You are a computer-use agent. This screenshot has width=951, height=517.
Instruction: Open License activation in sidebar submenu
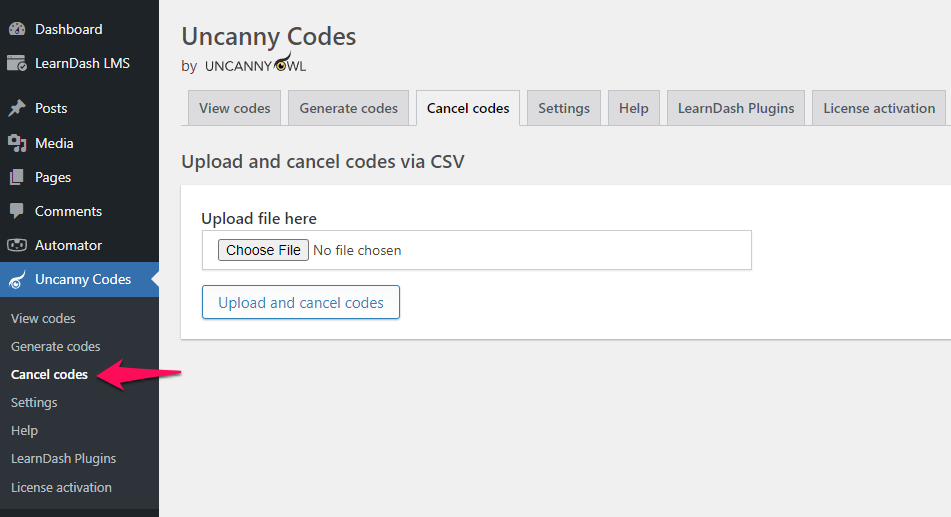(x=61, y=487)
